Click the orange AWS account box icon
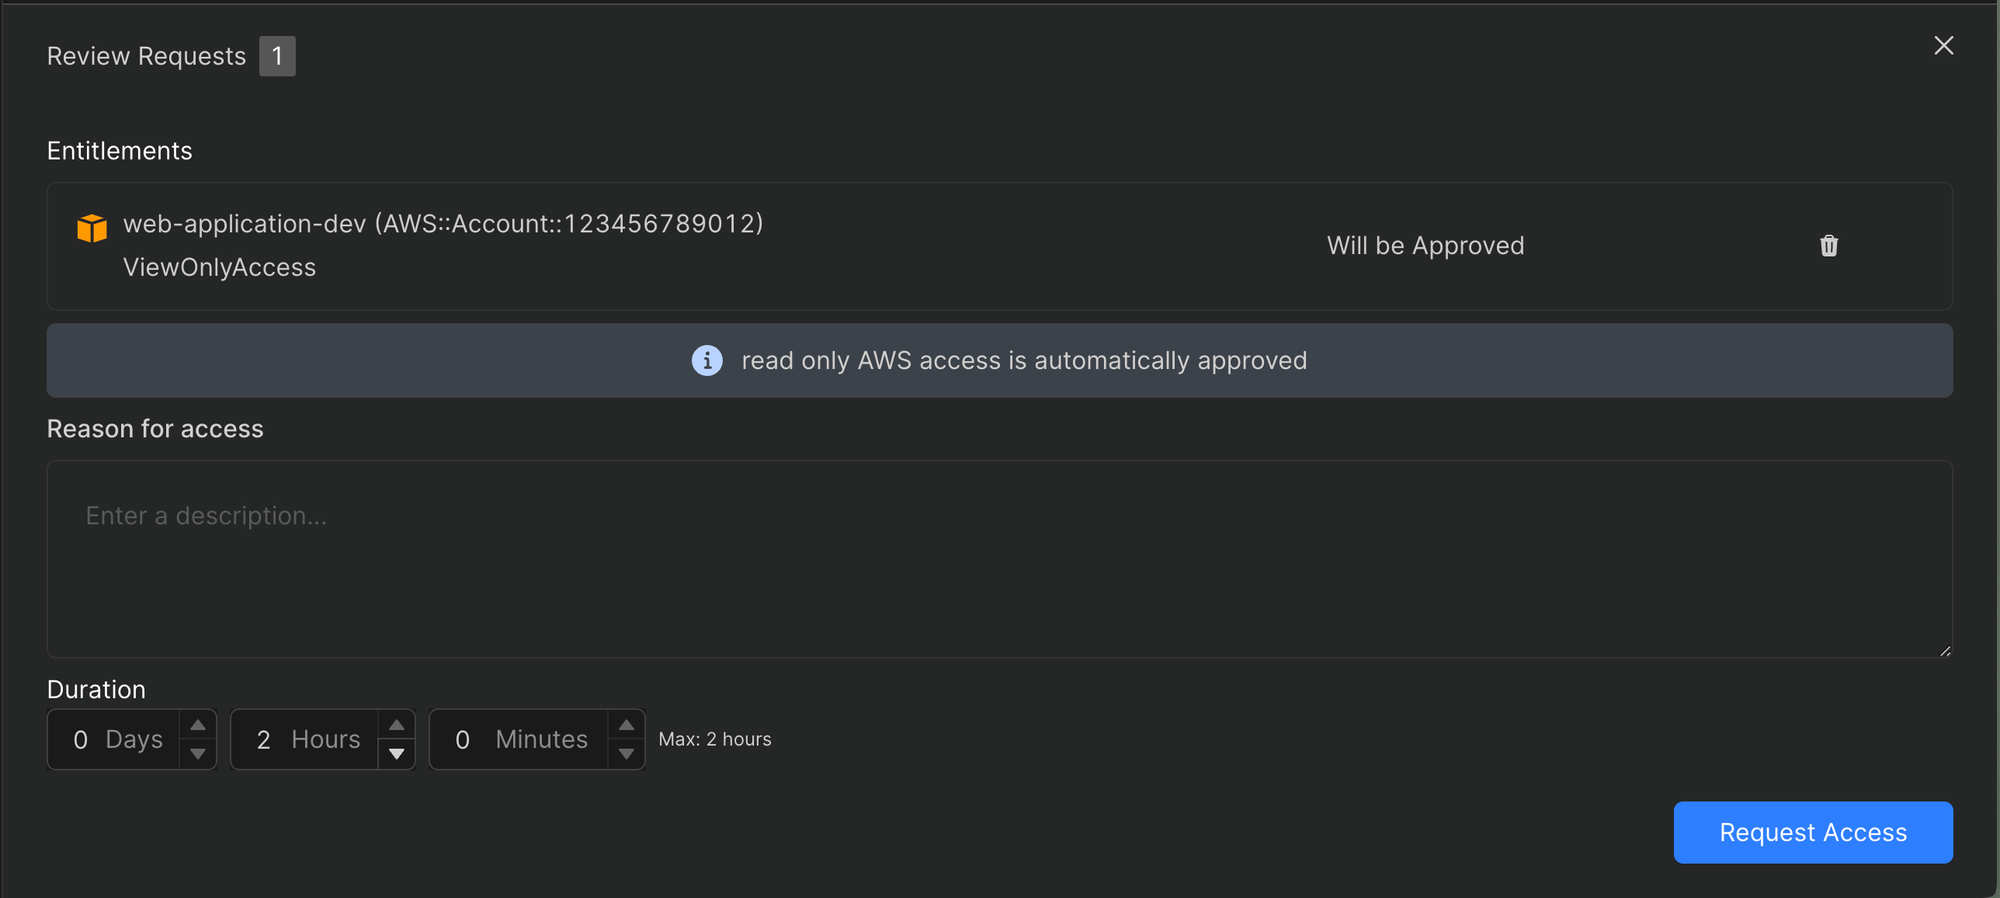Image resolution: width=2000 pixels, height=898 pixels. (x=92, y=228)
